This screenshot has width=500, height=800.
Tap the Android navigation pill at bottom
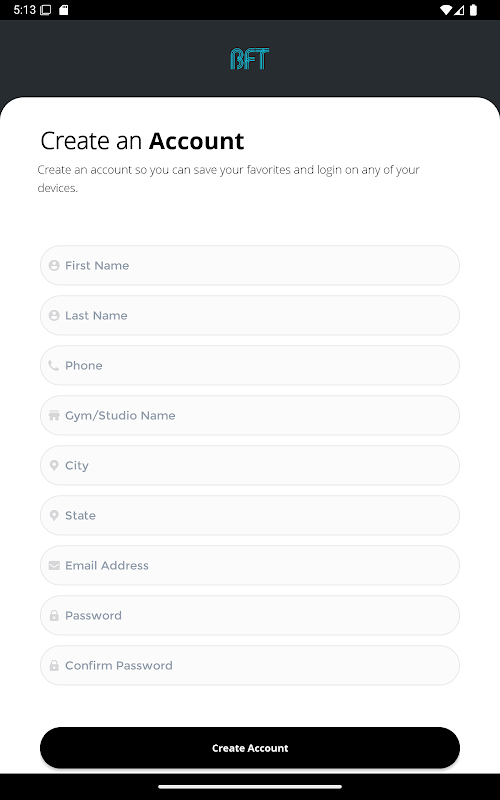(x=250, y=787)
